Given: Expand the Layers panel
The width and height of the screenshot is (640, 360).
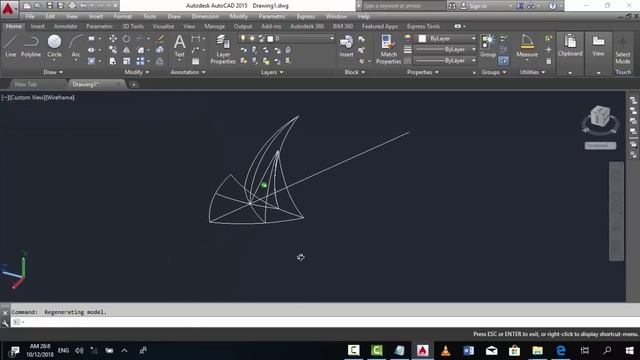Looking at the screenshot, I should pyautogui.click(x=272, y=72).
